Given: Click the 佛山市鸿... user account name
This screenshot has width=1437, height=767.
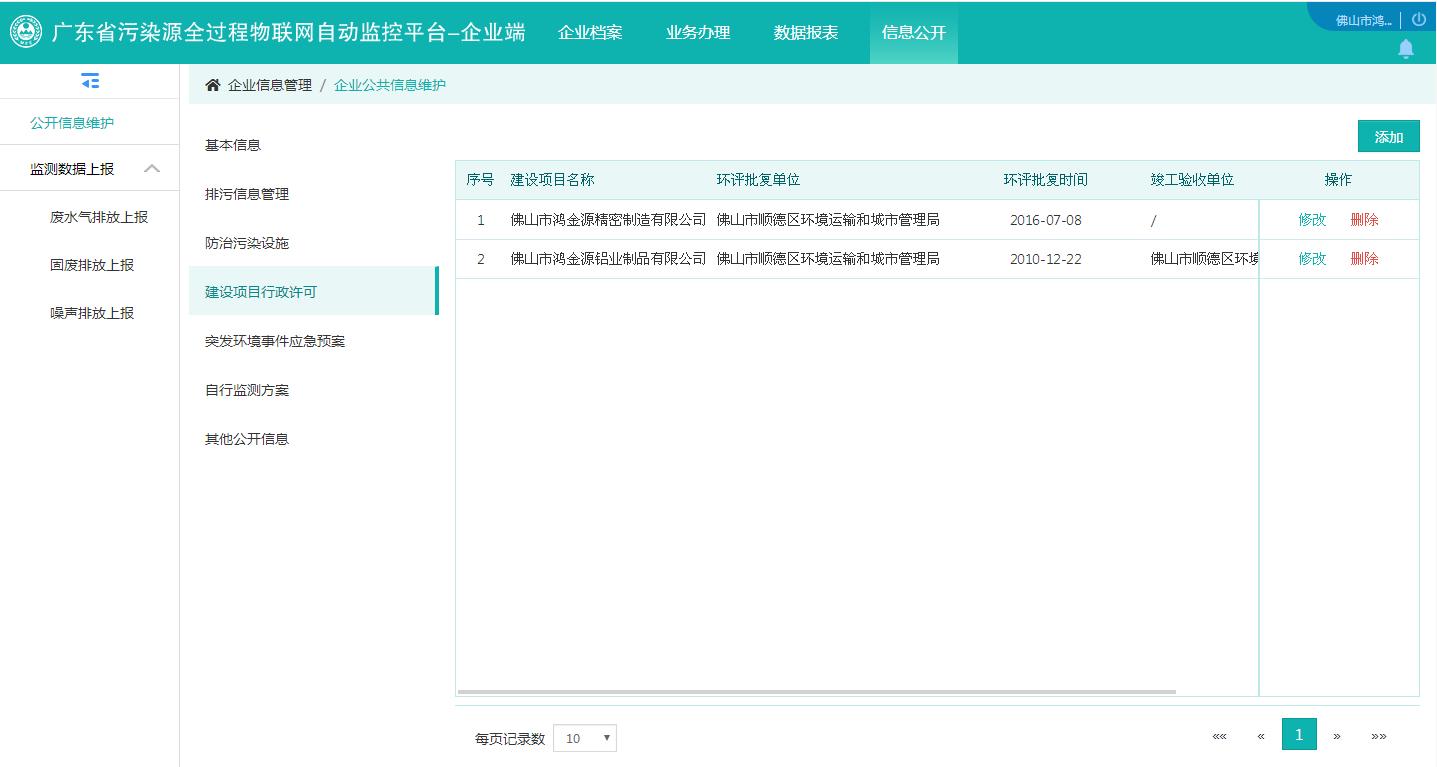Looking at the screenshot, I should (1364, 20).
